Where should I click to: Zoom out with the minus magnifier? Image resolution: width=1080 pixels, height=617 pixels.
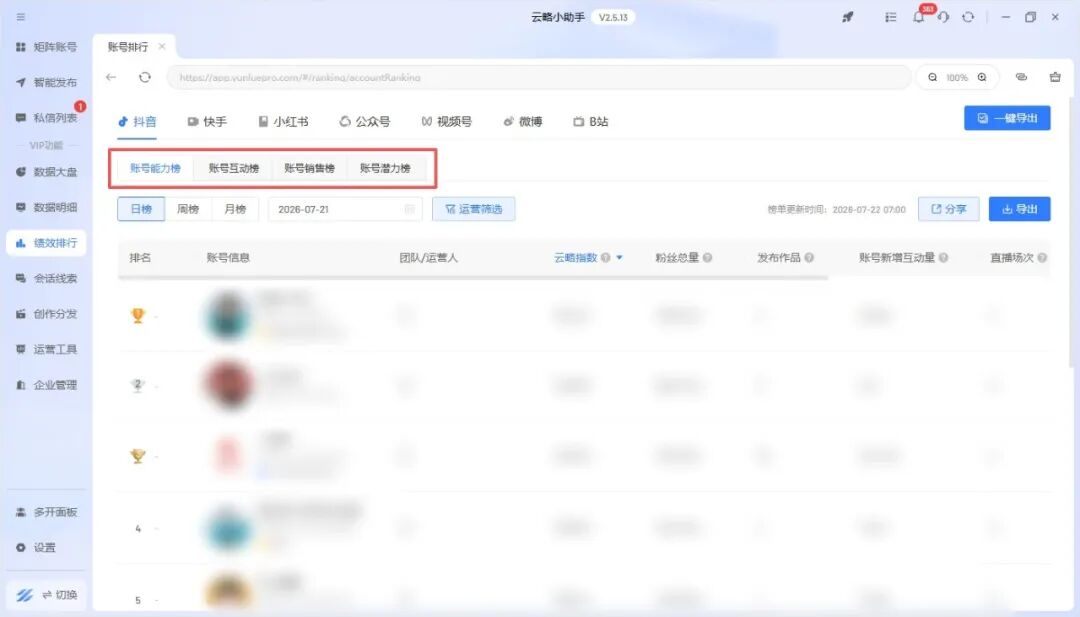pyautogui.click(x=933, y=77)
